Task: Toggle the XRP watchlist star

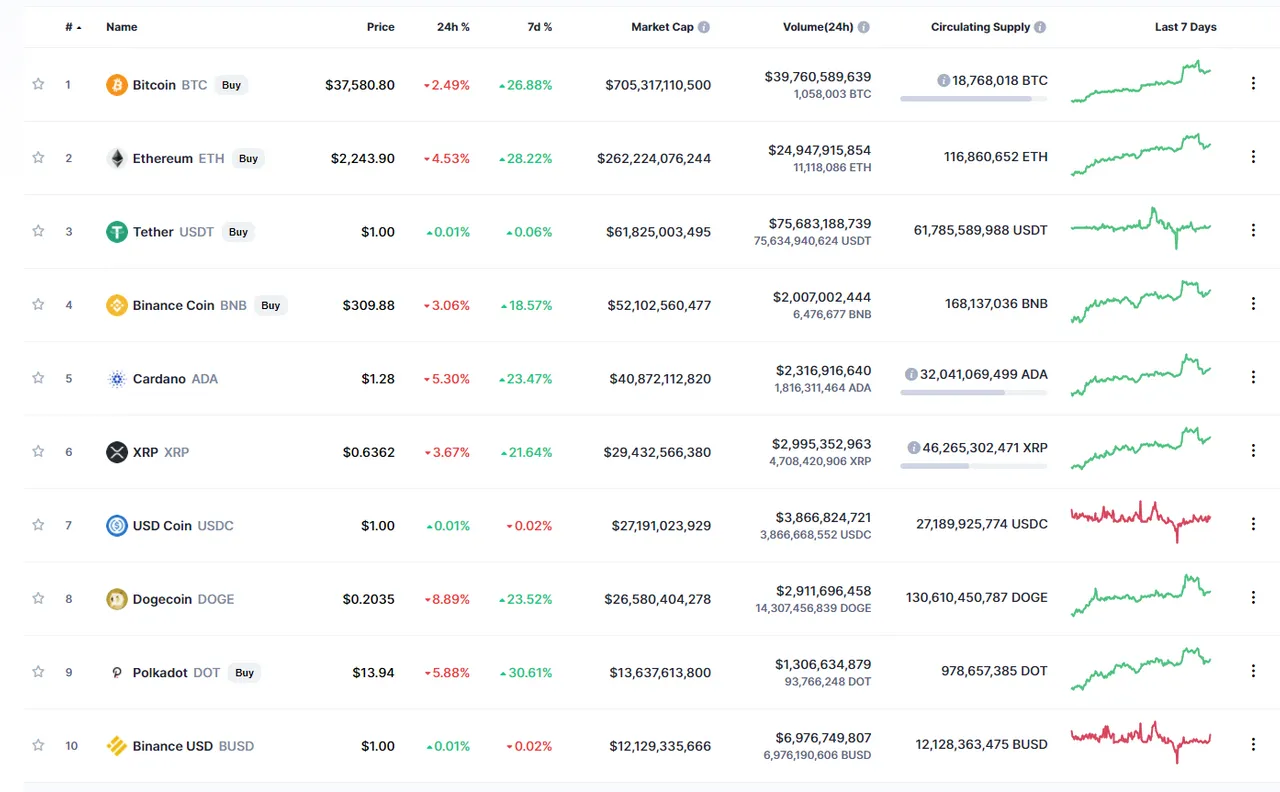Action: click(x=38, y=451)
